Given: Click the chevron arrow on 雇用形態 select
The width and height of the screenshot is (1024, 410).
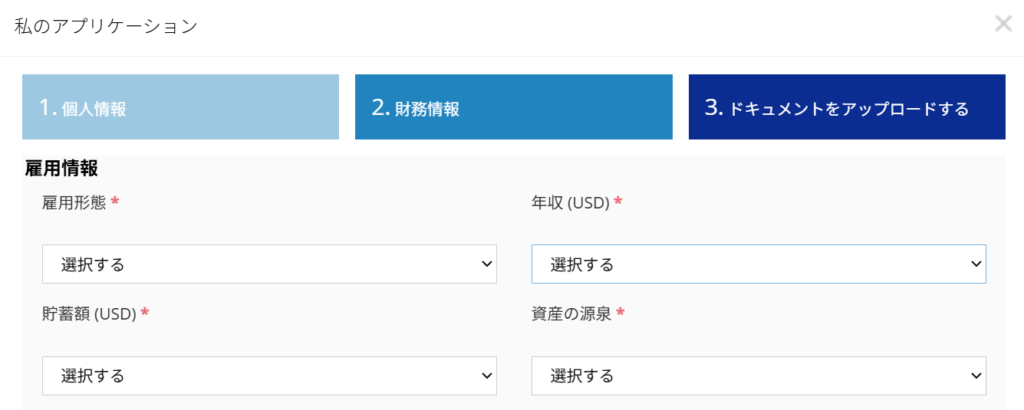Looking at the screenshot, I should pos(487,264).
